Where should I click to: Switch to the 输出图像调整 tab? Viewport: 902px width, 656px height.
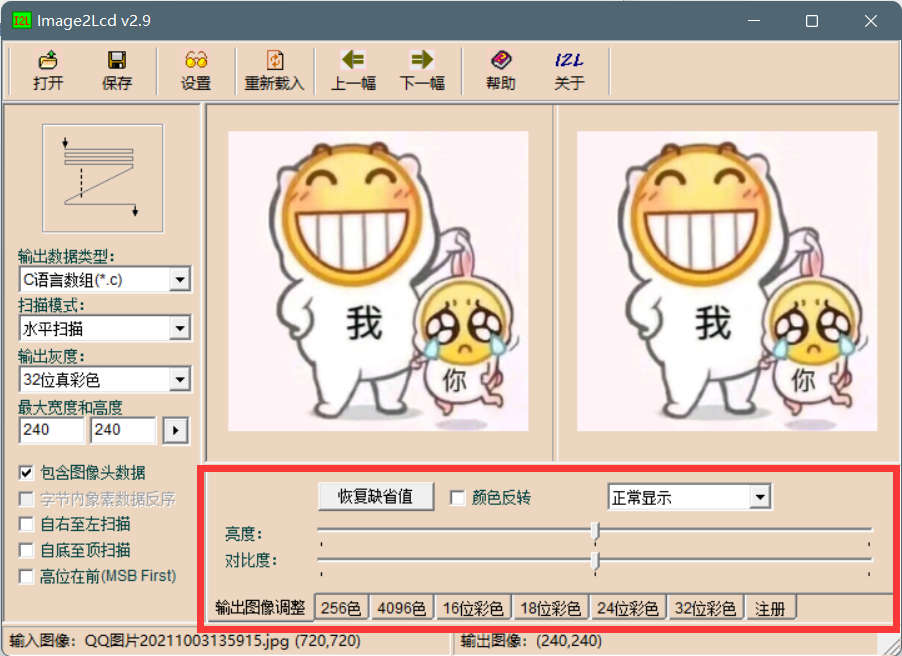(x=260, y=608)
